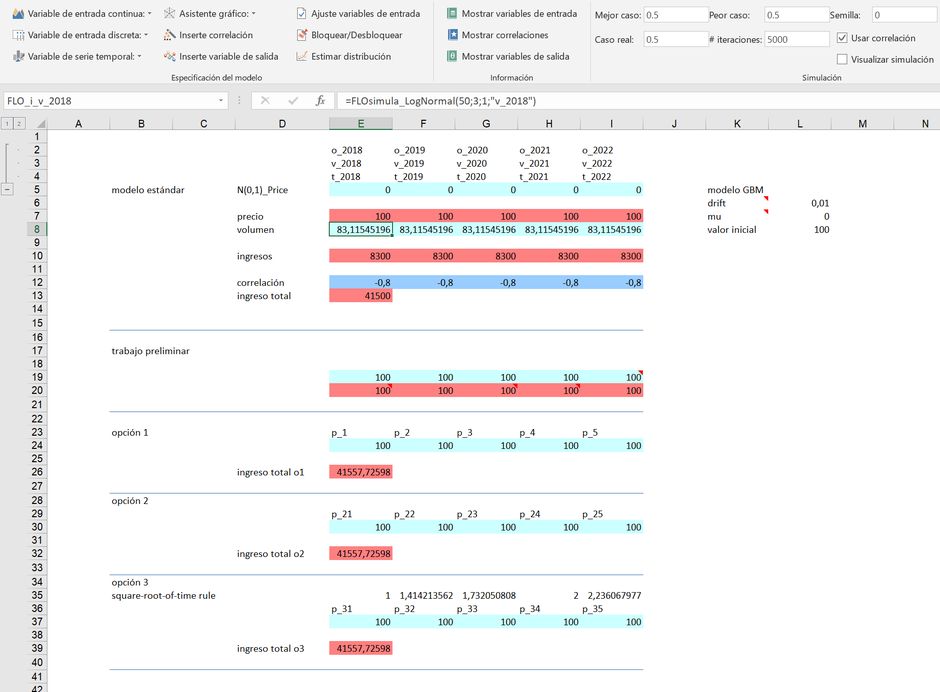
Task: Click the Inserte correlación icon
Action: point(170,35)
